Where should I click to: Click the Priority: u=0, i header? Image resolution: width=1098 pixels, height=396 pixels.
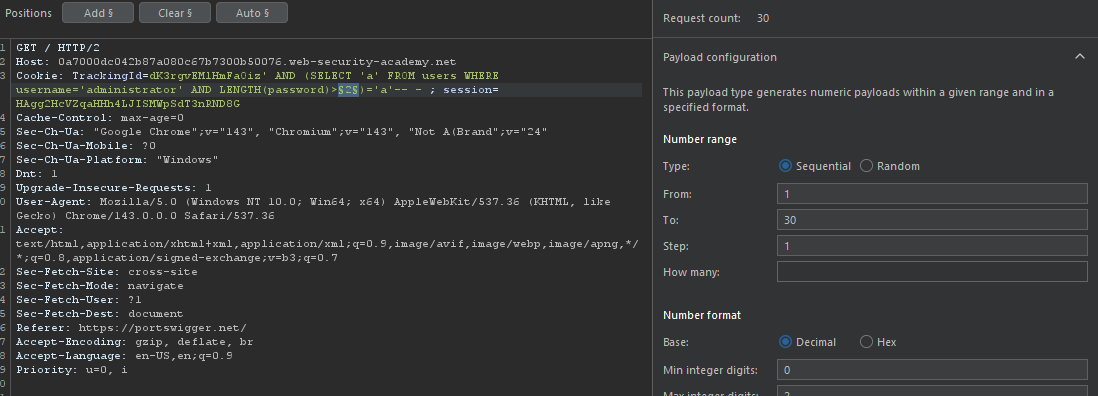71,369
